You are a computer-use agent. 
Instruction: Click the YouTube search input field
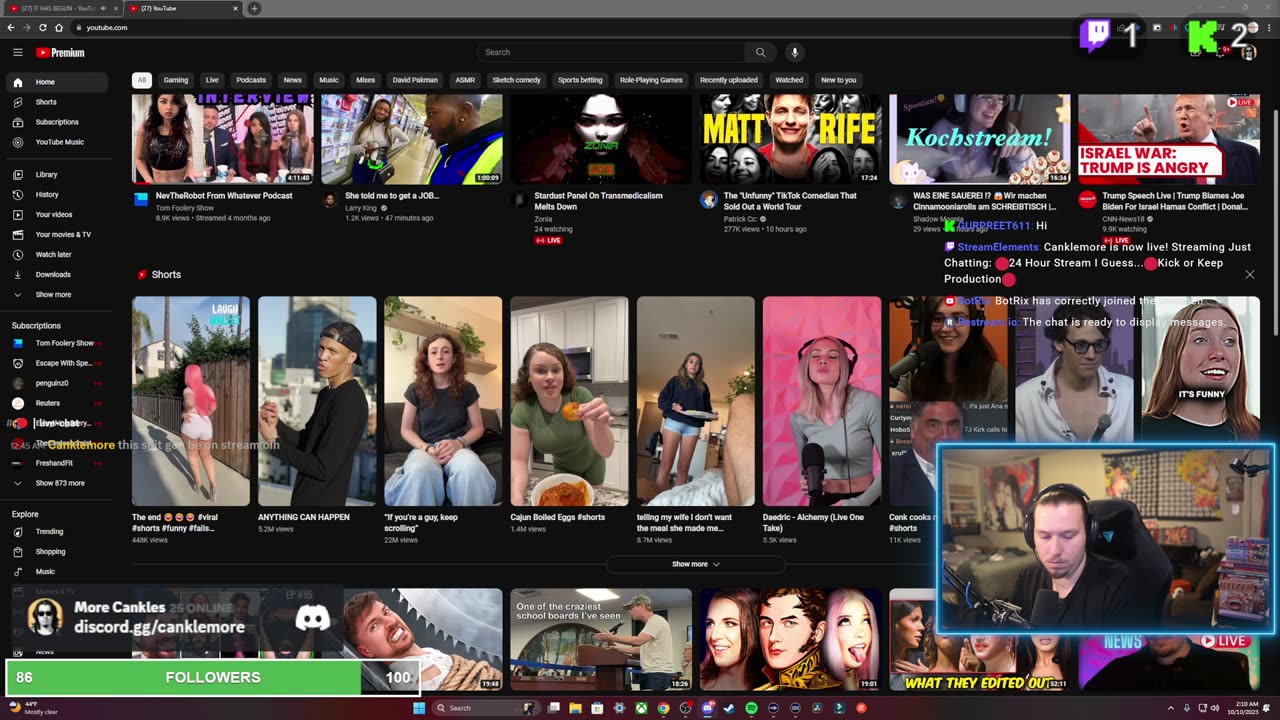(610, 52)
